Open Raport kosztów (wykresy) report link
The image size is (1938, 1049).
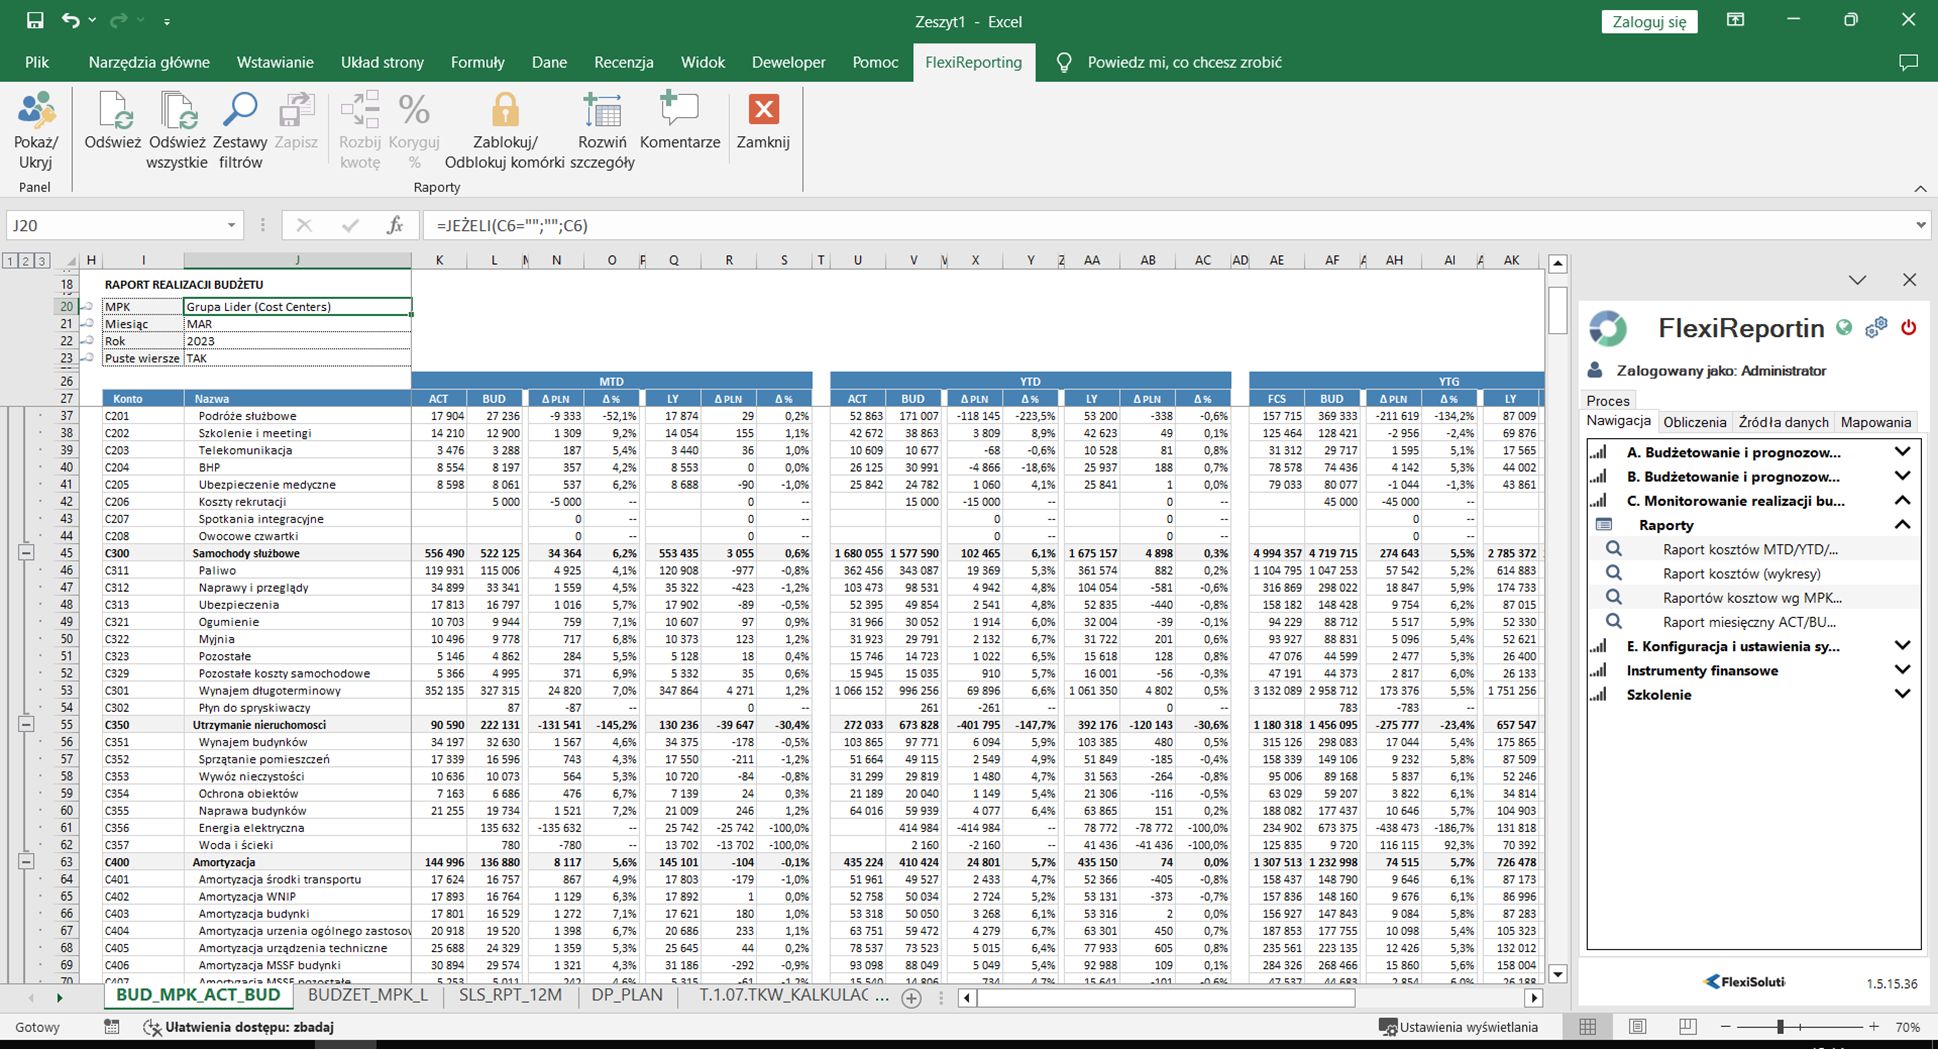click(1741, 574)
